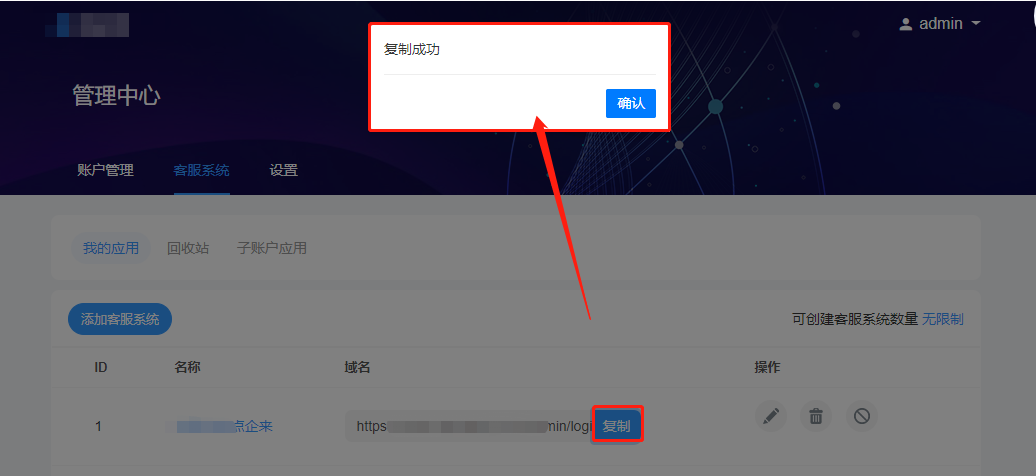The width and height of the screenshot is (1036, 476).
Task: Open the 账户管理 tab
Action: (x=106, y=171)
